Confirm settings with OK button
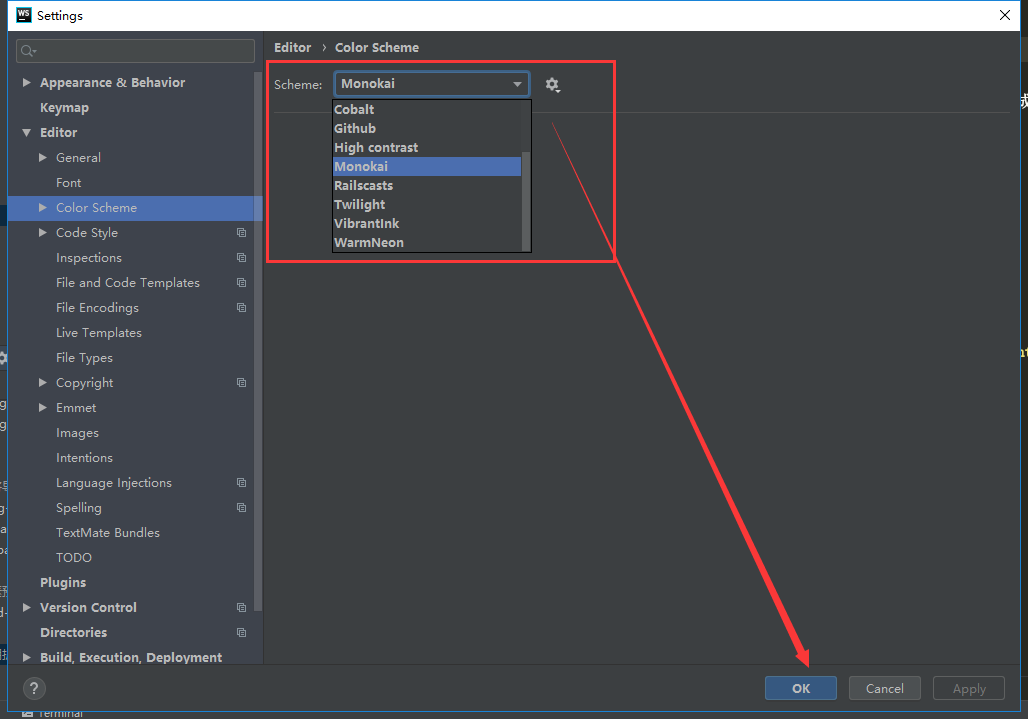 801,688
